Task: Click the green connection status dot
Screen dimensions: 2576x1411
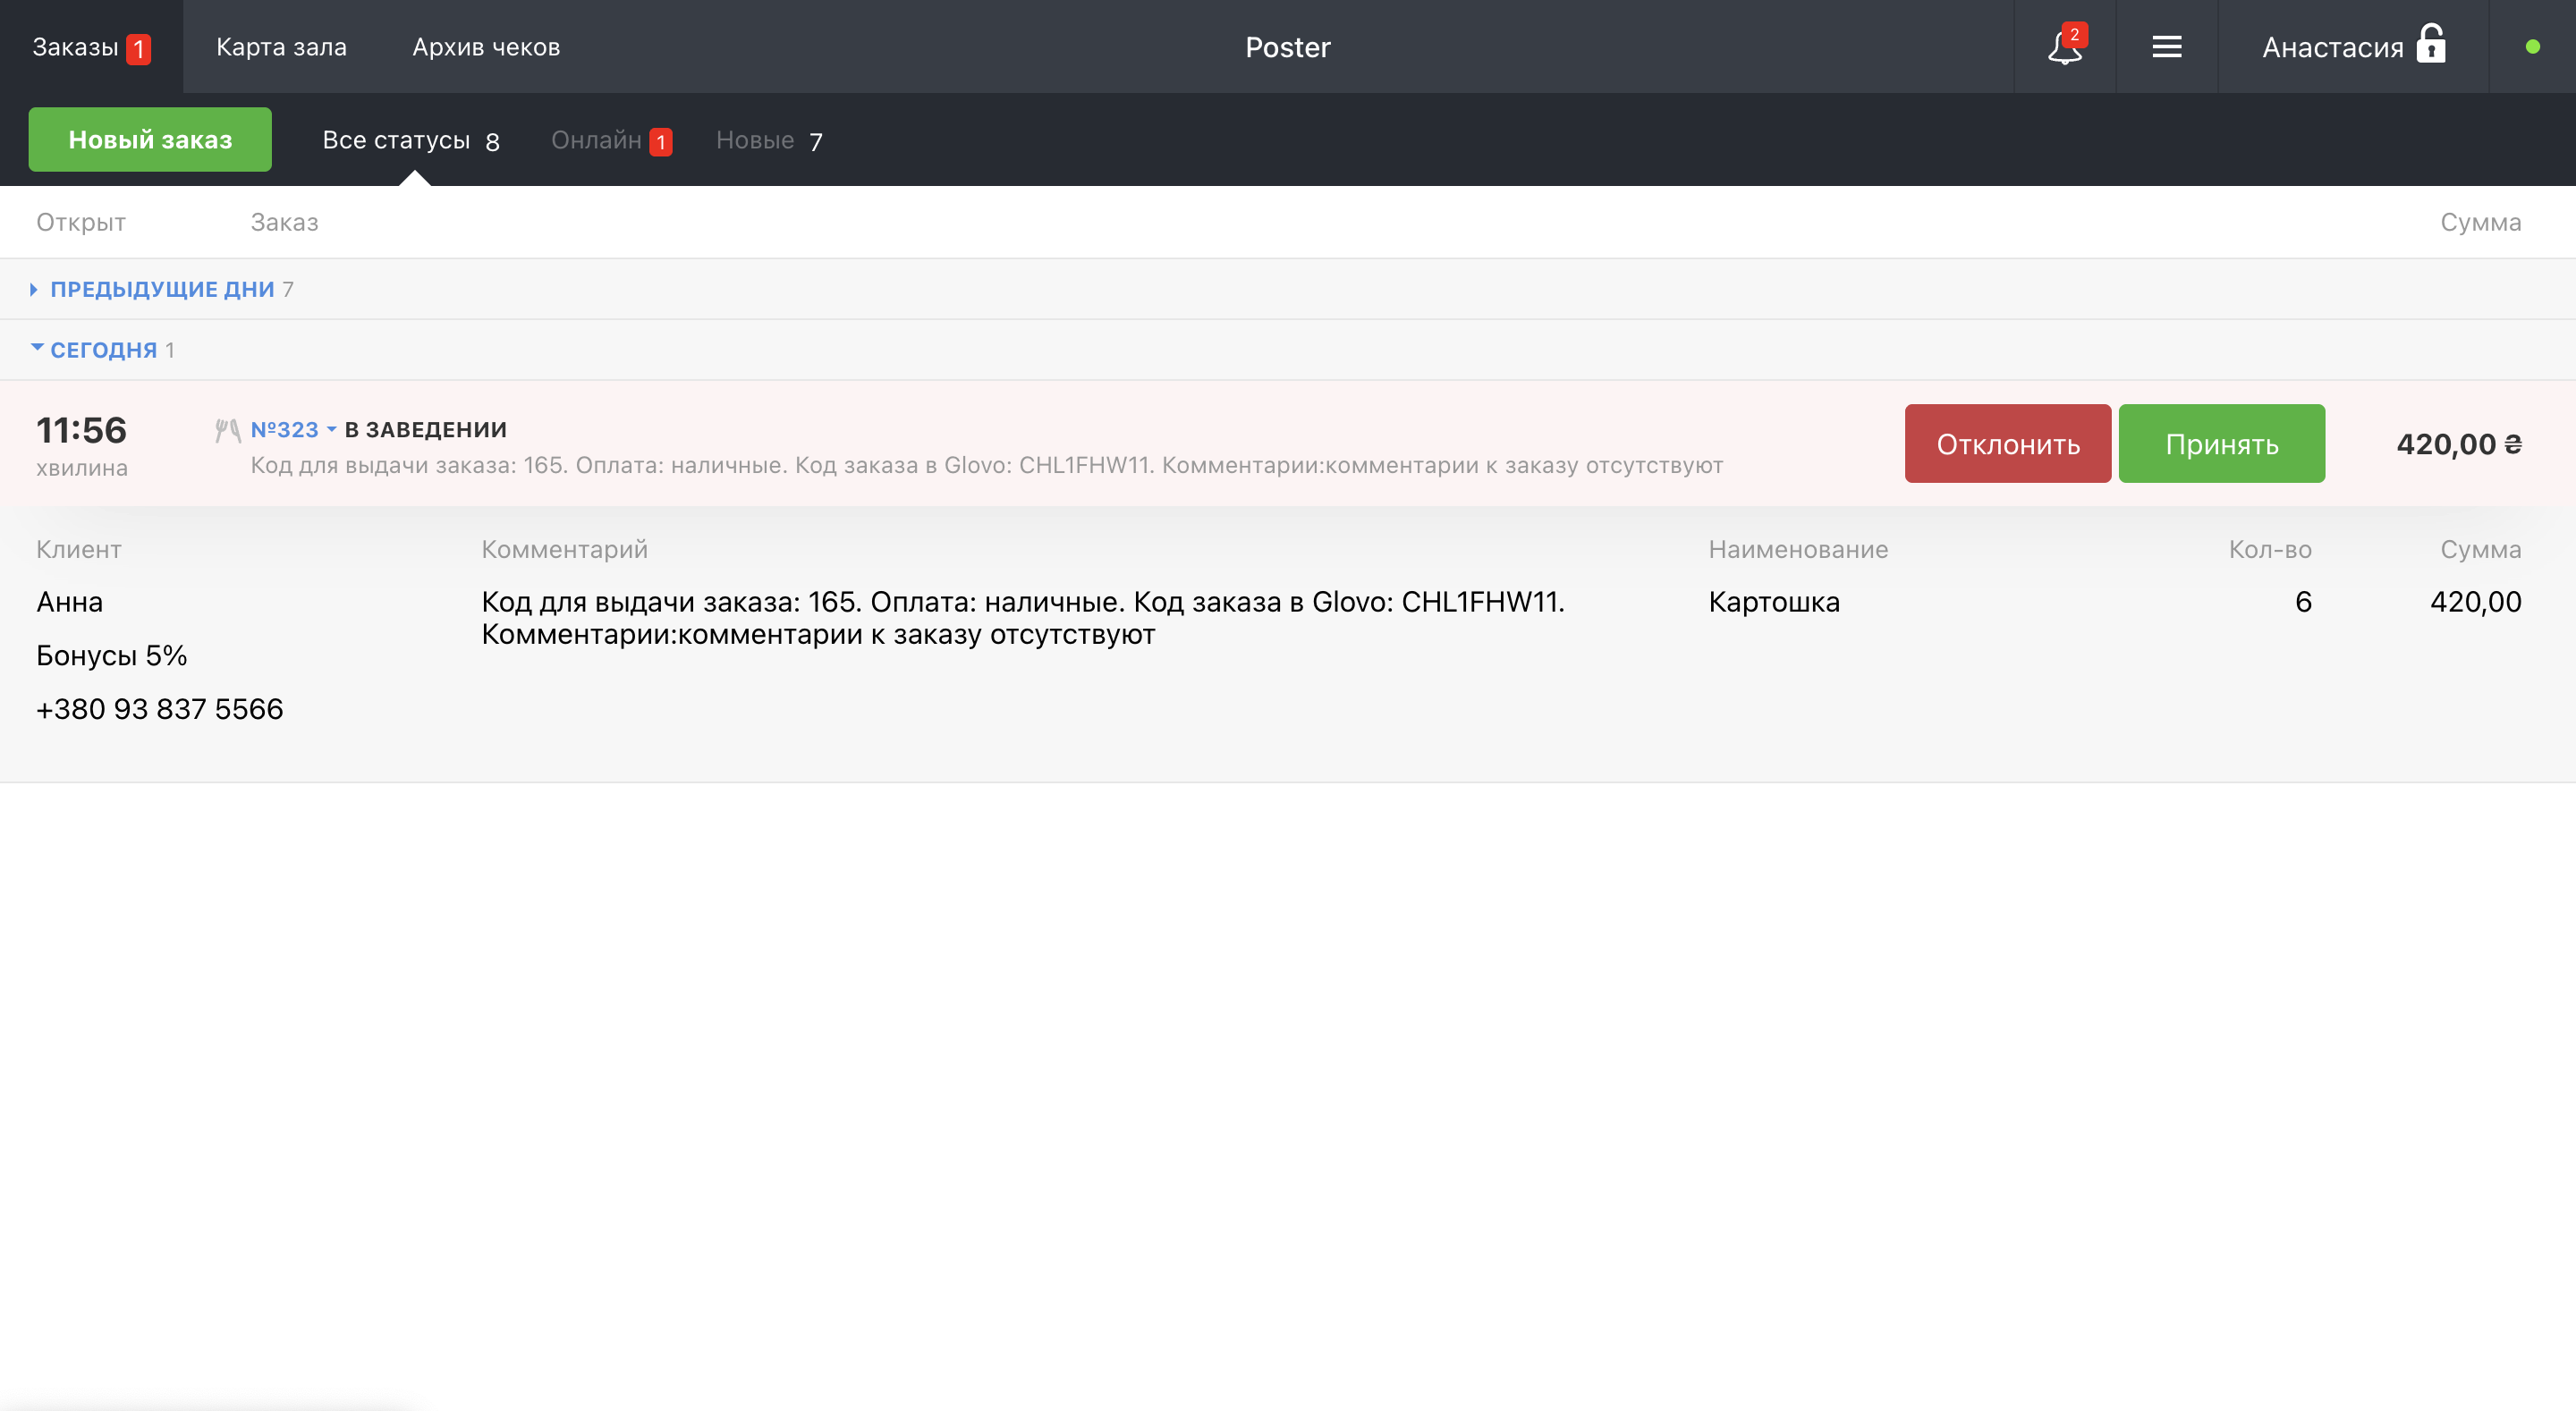Action: click(2532, 47)
